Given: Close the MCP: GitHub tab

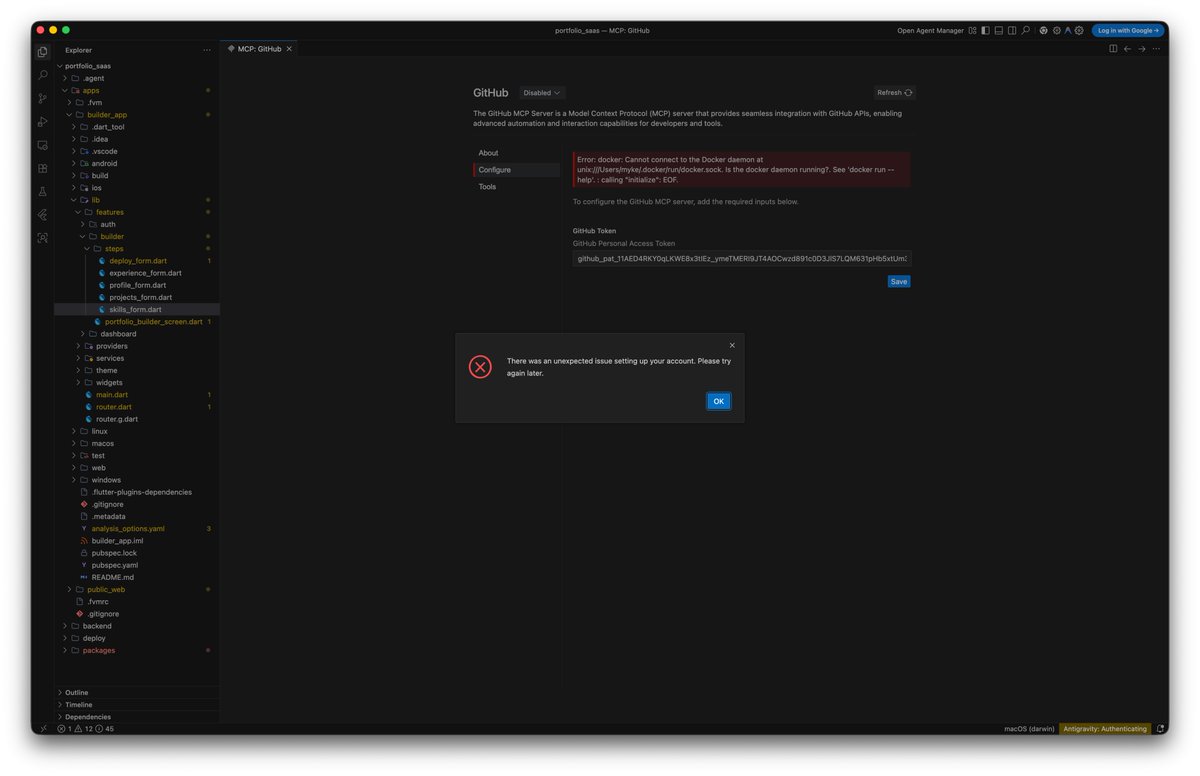Looking at the screenshot, I should [290, 48].
